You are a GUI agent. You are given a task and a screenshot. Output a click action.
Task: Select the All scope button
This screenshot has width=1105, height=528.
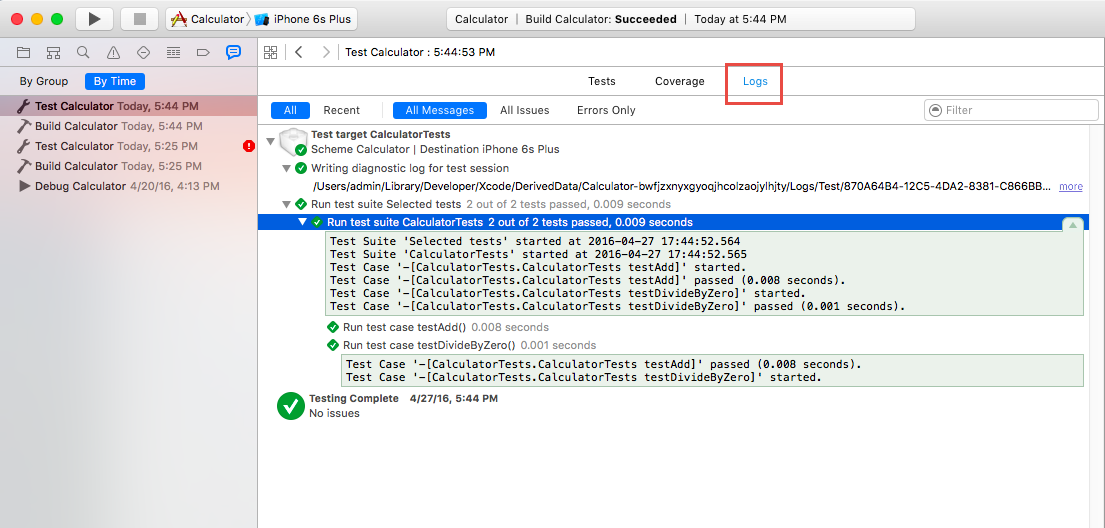pyautogui.click(x=290, y=110)
